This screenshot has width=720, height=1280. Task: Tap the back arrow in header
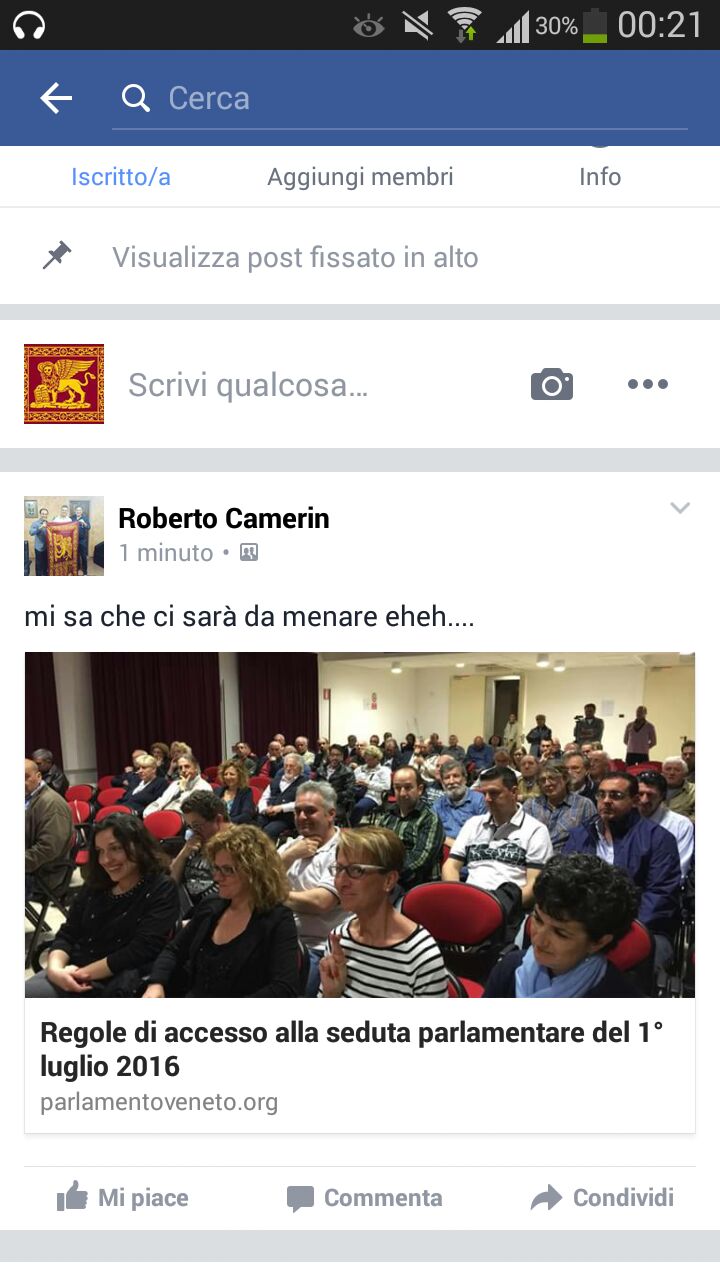click(x=56, y=98)
